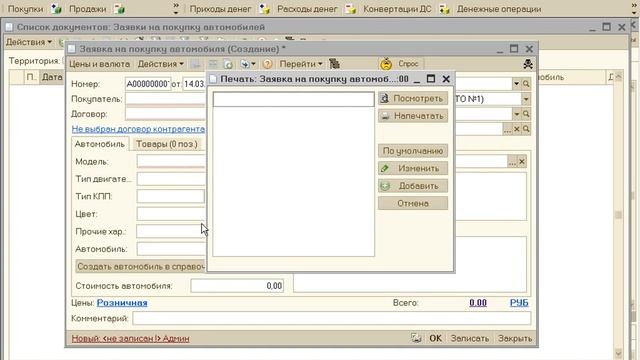Click the Создать автомобиль в справочнике button
The width and height of the screenshot is (640, 360).
pos(141,267)
